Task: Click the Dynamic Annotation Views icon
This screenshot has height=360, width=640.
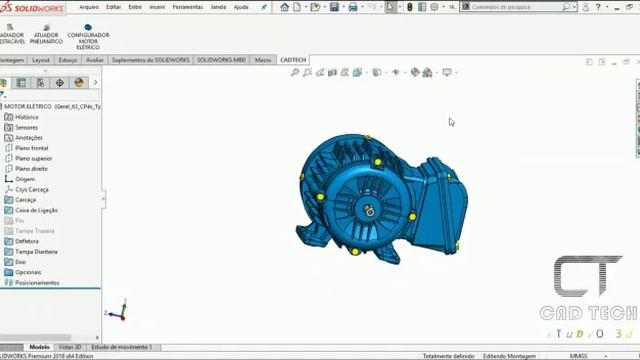Action: pyautogui.click(x=345, y=73)
